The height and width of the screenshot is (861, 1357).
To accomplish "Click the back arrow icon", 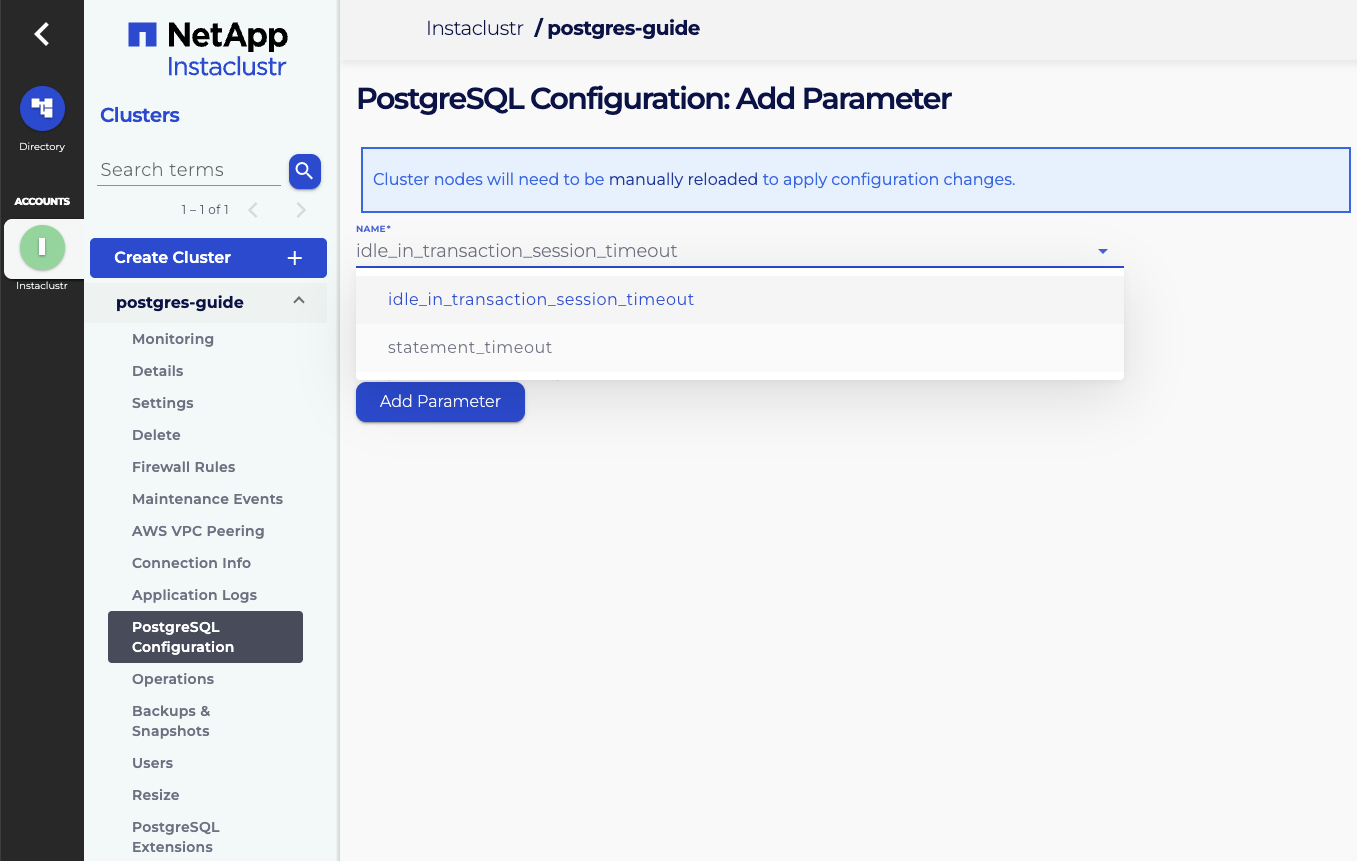I will tap(41, 34).
